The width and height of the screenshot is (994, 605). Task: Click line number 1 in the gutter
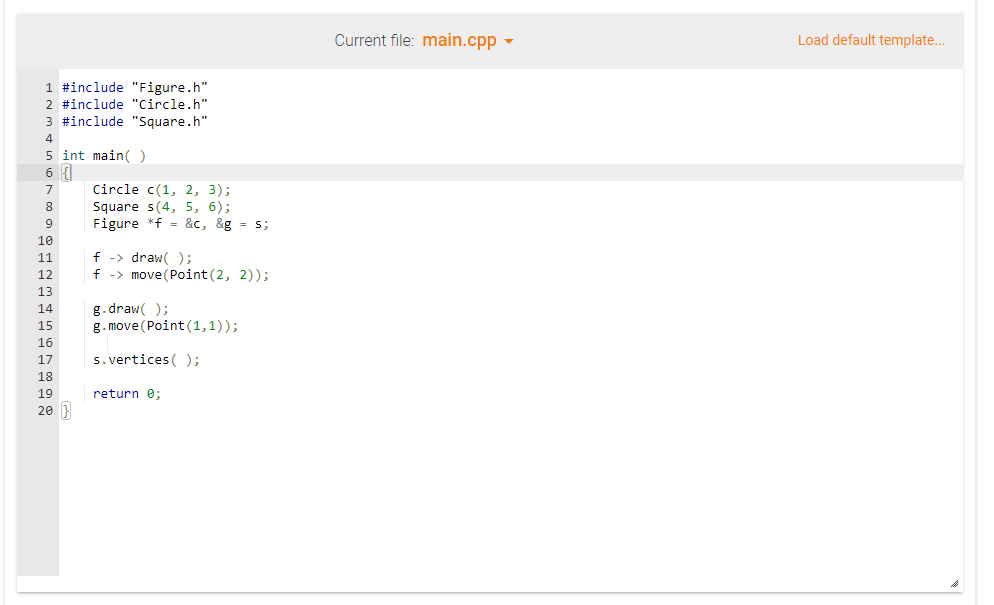(x=48, y=87)
